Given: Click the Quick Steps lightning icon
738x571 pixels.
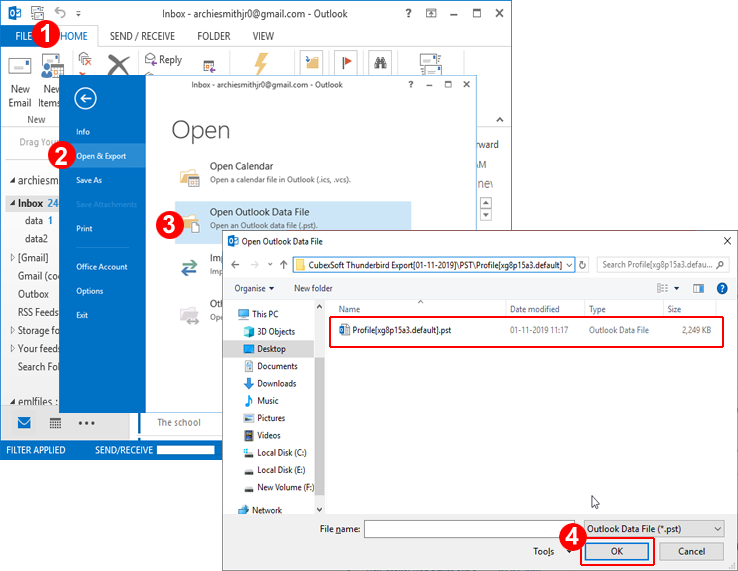Looking at the screenshot, I should tap(261, 63).
